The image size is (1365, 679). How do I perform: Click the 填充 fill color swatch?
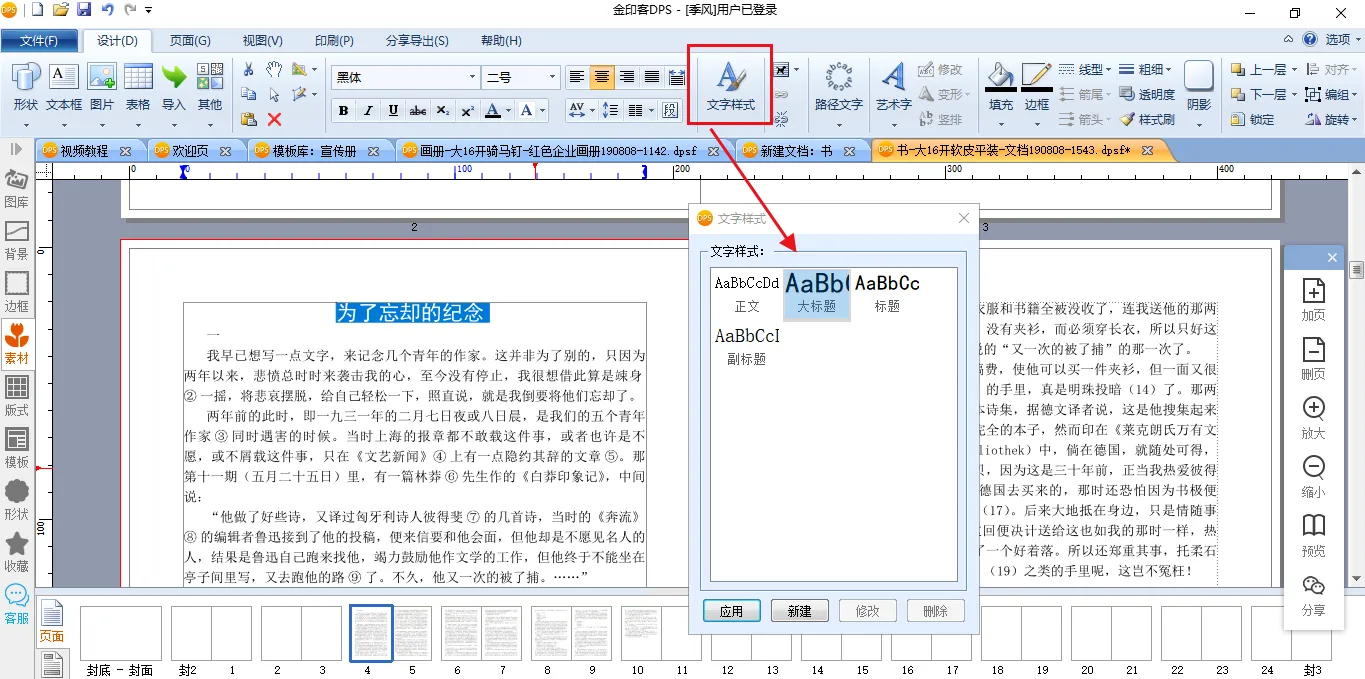[x=999, y=85]
